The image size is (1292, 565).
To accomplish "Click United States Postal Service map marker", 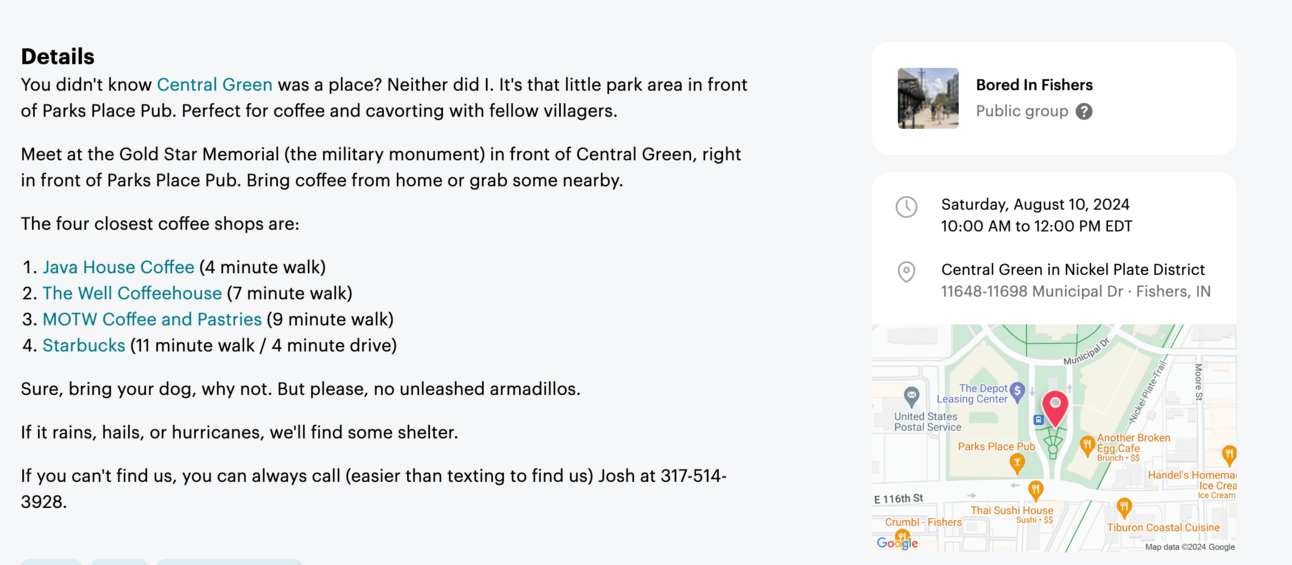I will click(x=911, y=397).
